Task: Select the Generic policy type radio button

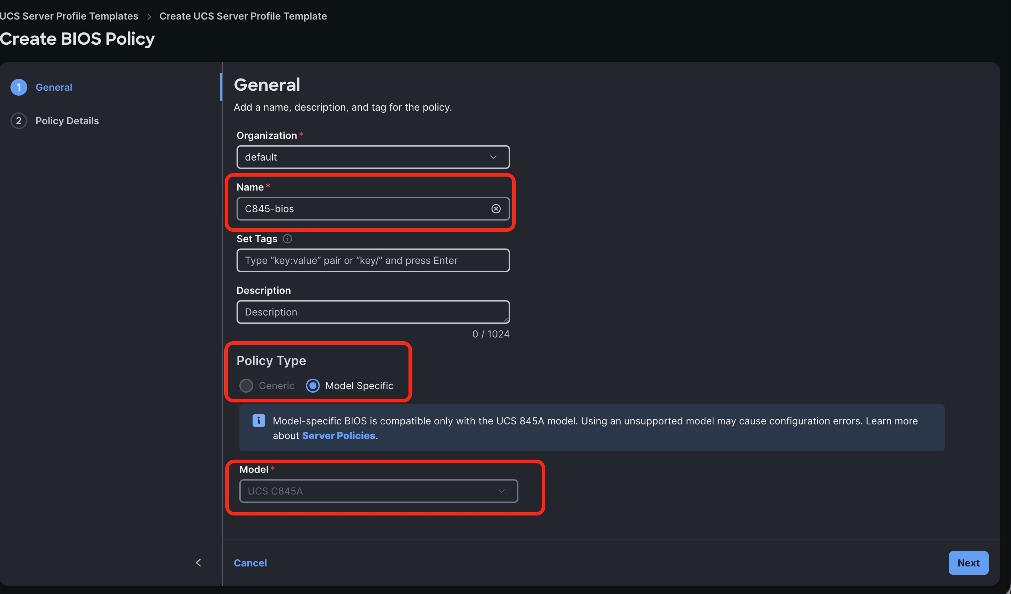Action: click(246, 386)
